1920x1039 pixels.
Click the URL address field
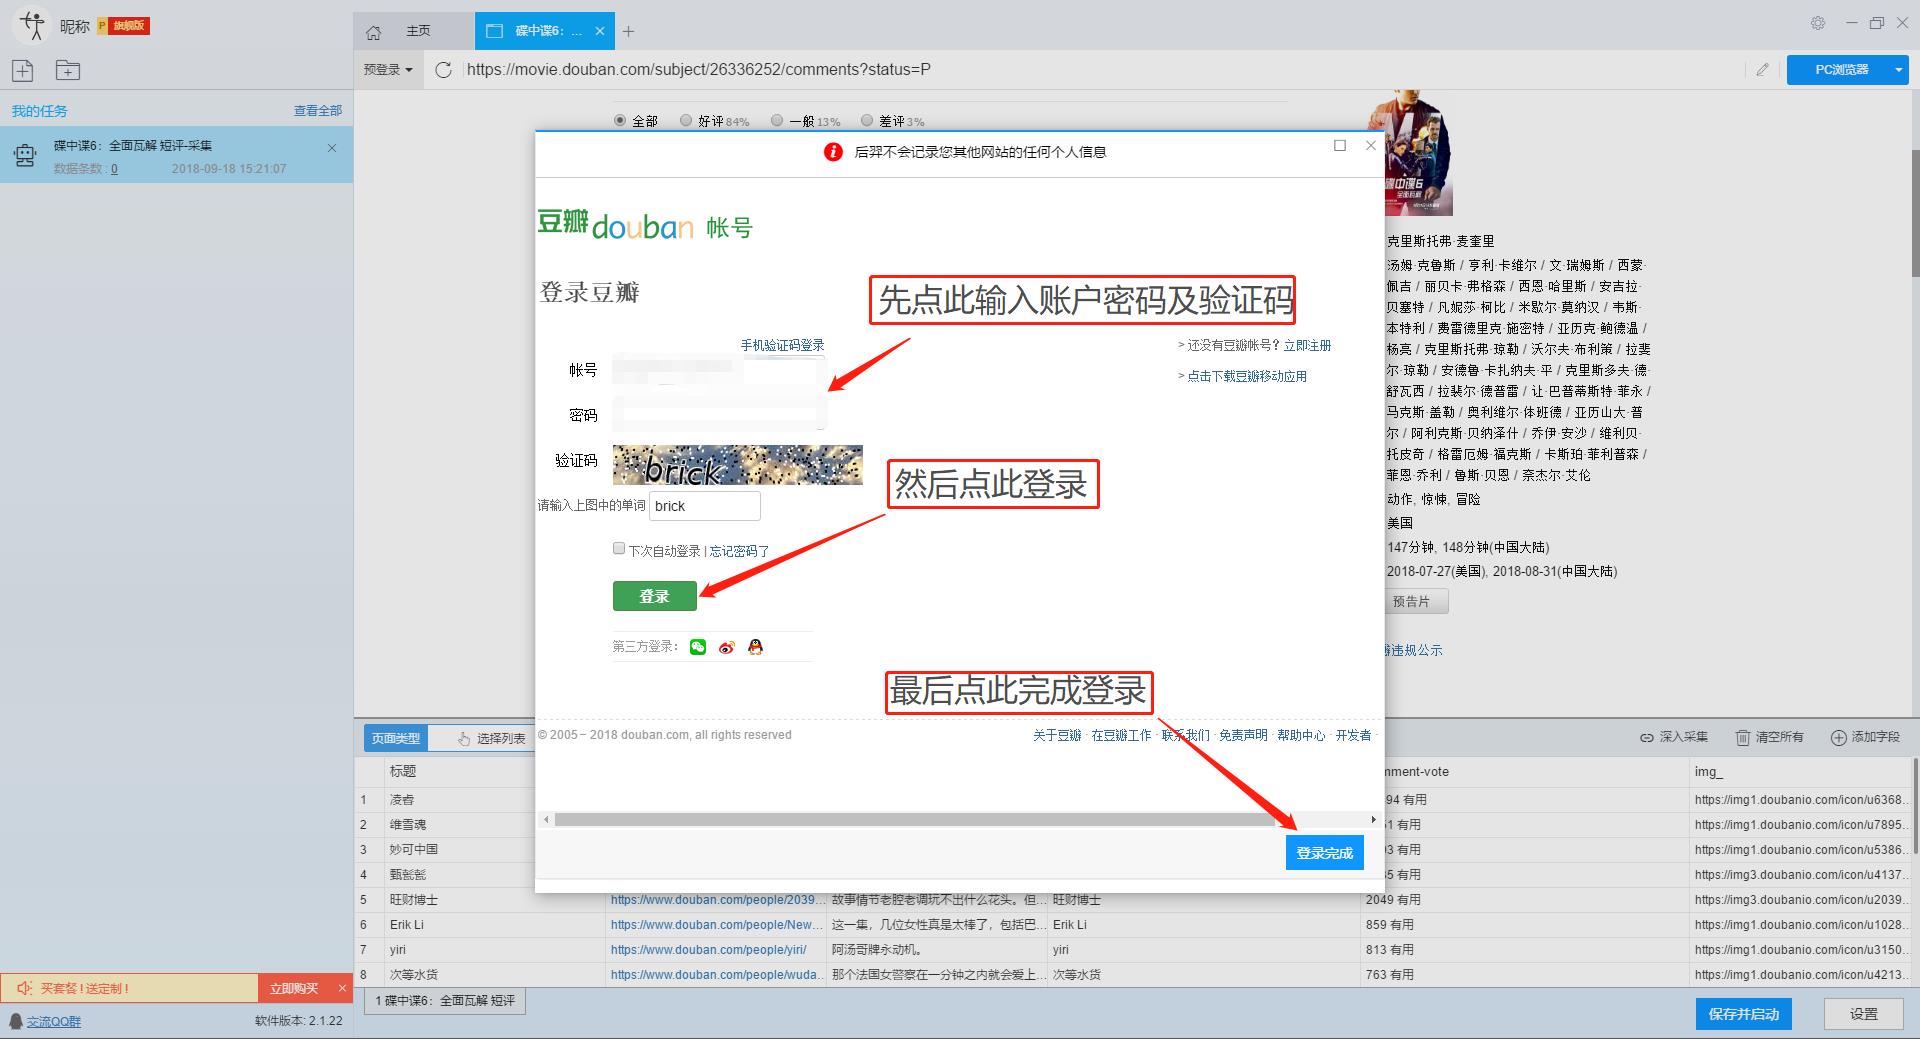tap(1100, 69)
